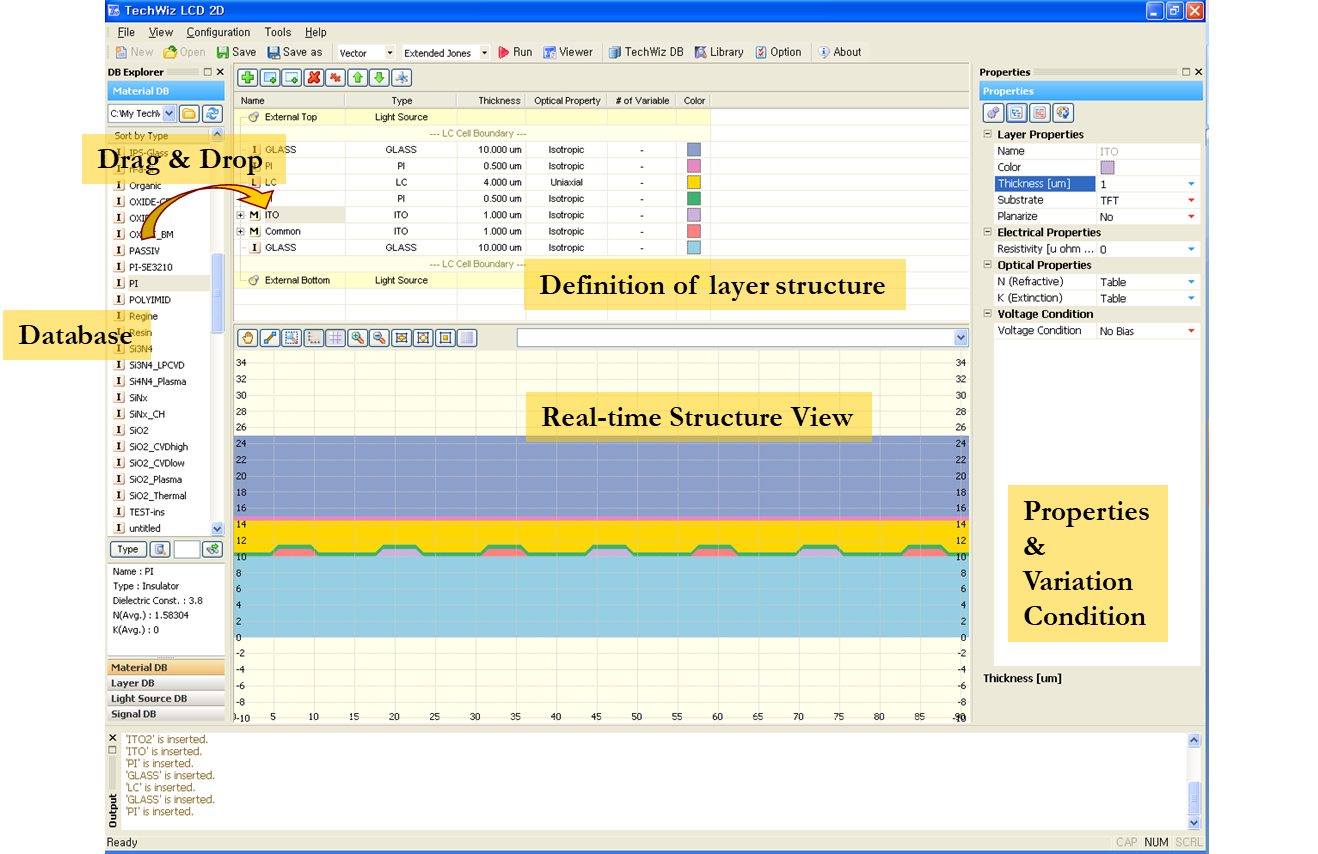
Task: Open the Library tool
Action: [x=719, y=52]
